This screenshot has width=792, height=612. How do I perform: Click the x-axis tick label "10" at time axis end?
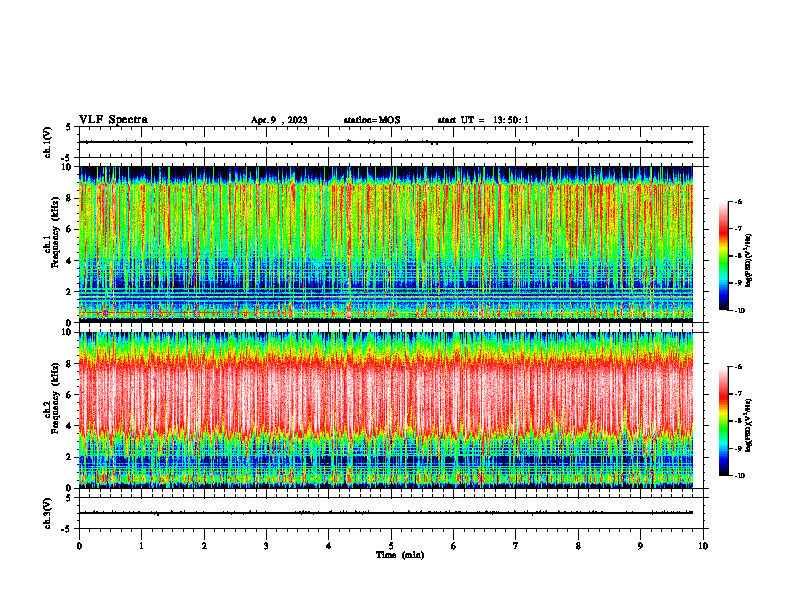point(703,546)
